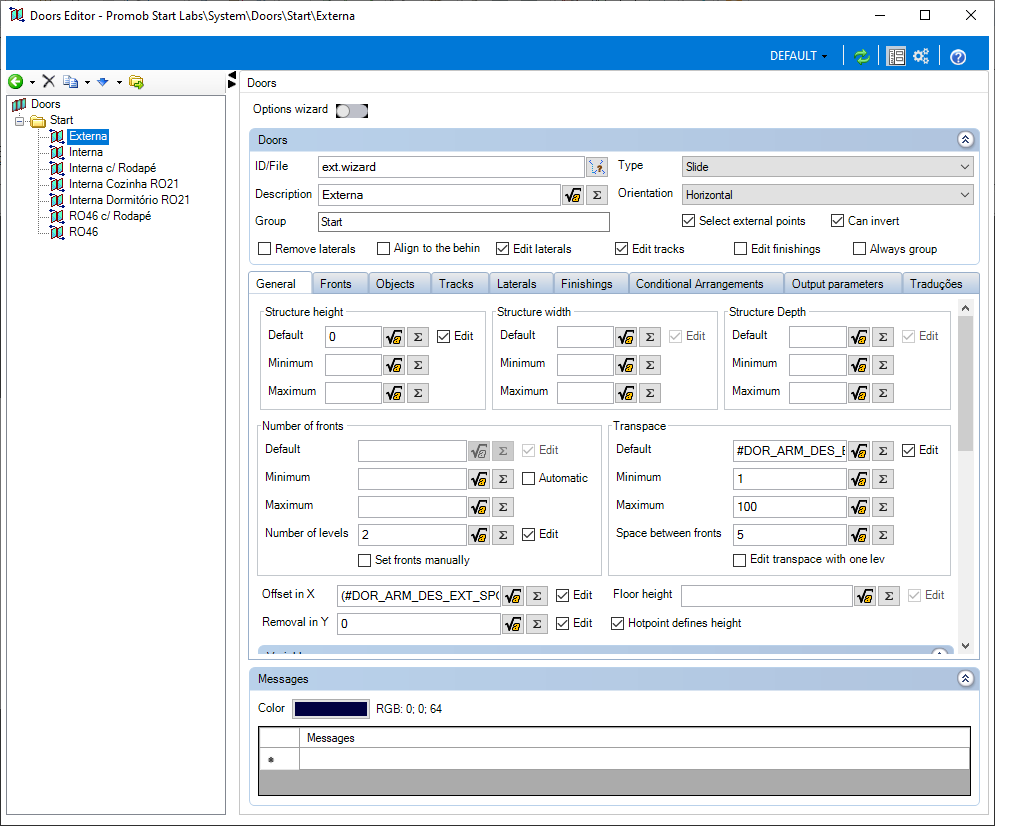This screenshot has width=1018, height=826.
Task: Select Interna Cozinha RO21 in tree
Action: click(x=124, y=184)
